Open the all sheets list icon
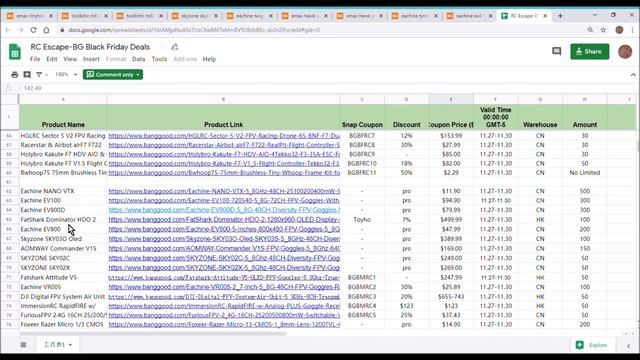This screenshot has height=360, width=640. pos(23,345)
